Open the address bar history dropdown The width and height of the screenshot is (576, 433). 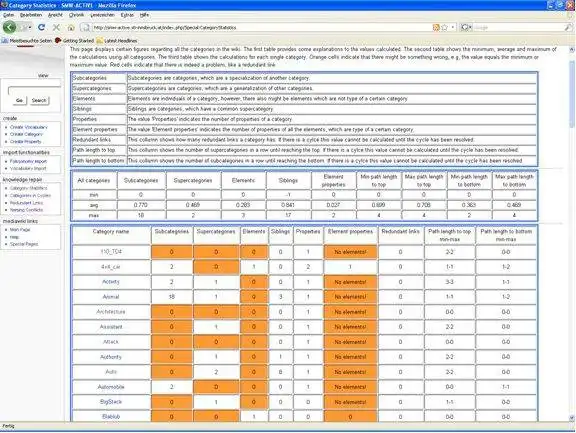point(453,28)
